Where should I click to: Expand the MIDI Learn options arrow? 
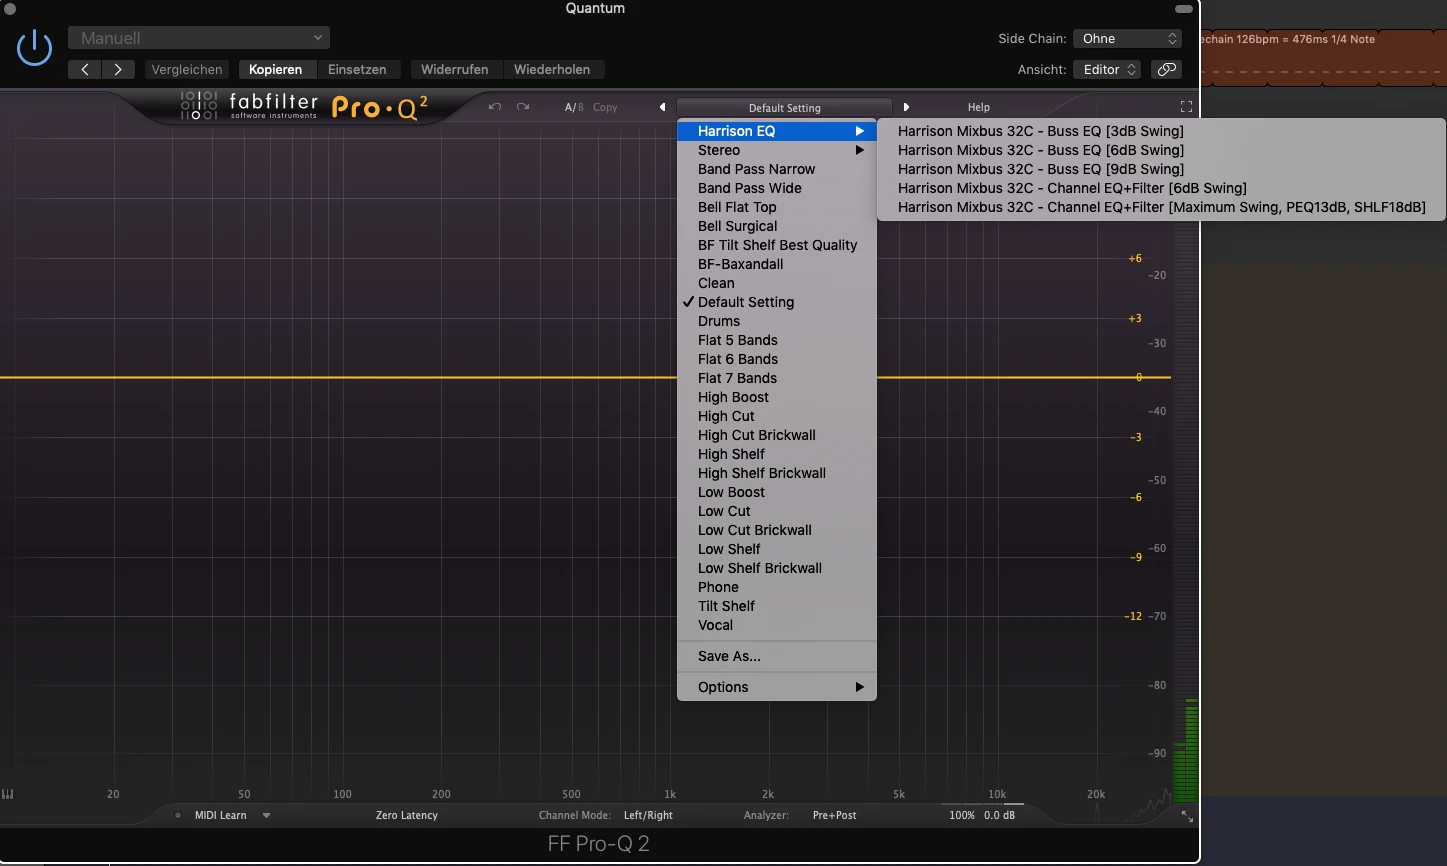pyautogui.click(x=266, y=815)
